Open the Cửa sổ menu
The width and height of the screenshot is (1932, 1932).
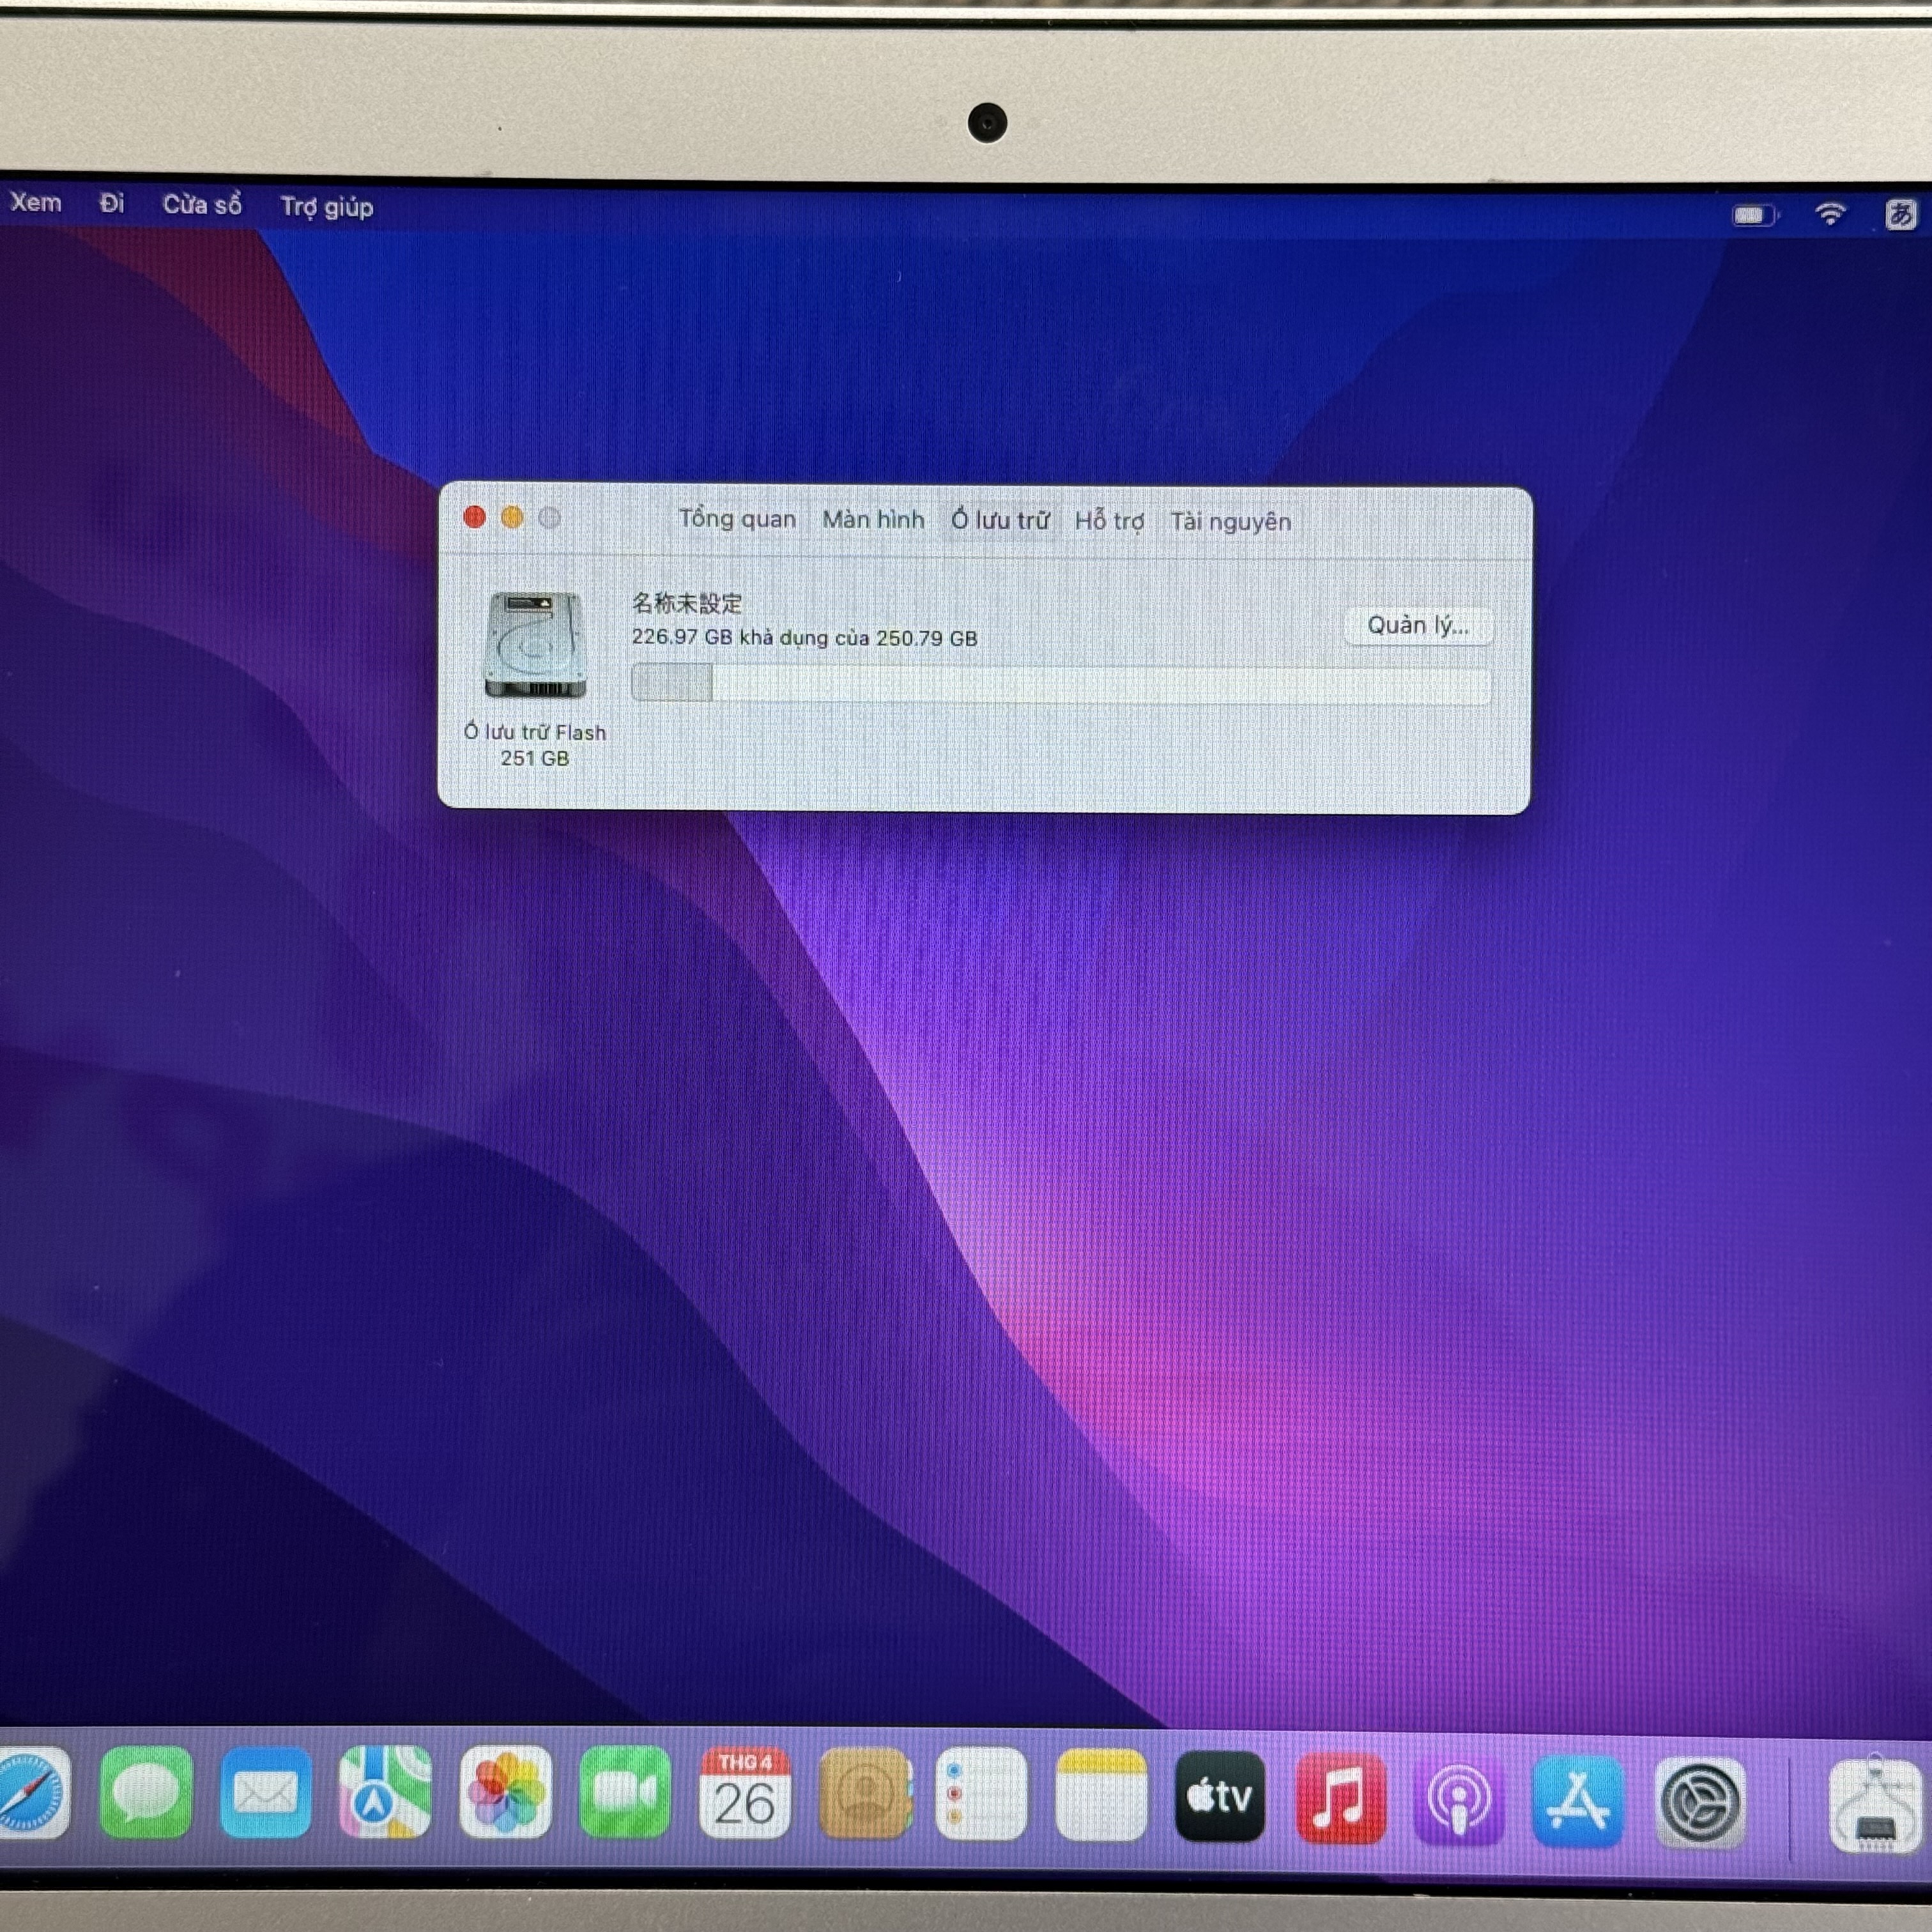[x=202, y=205]
